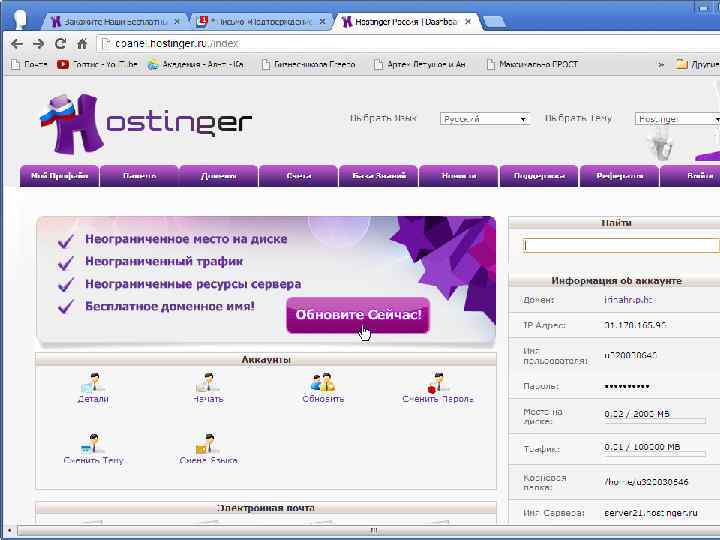The image size is (720, 540).
Task: Open the Панель menu item
Action: (x=139, y=176)
